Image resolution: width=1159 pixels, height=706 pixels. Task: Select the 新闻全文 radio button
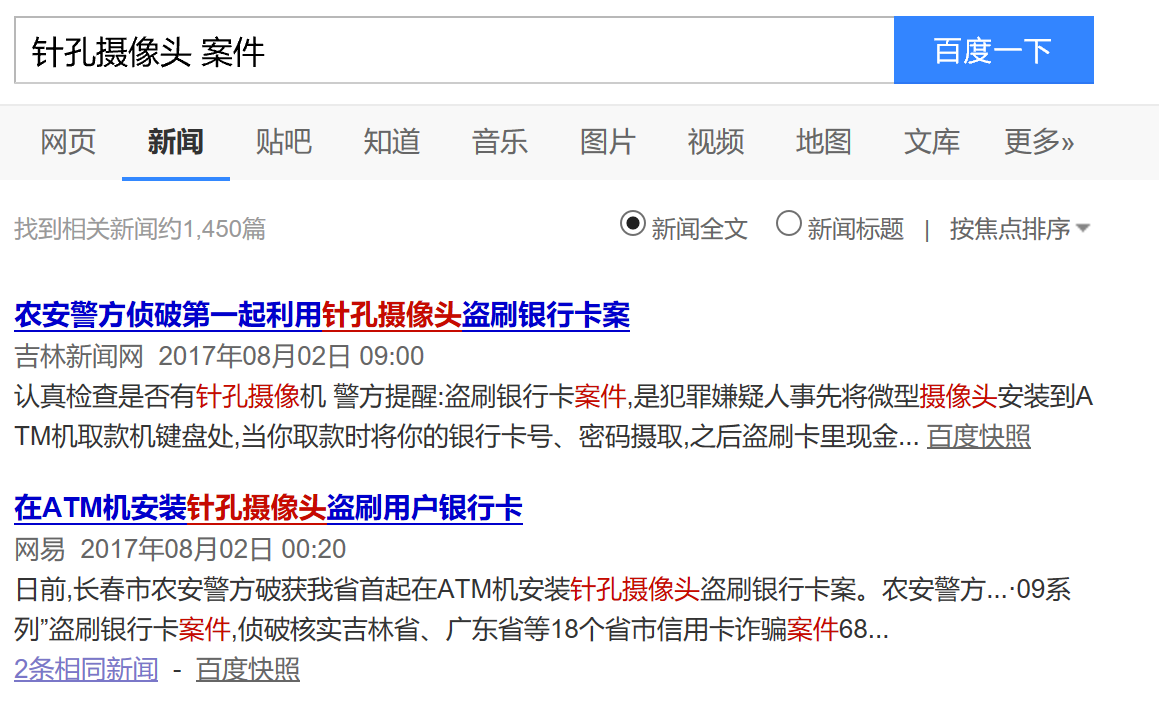[633, 223]
